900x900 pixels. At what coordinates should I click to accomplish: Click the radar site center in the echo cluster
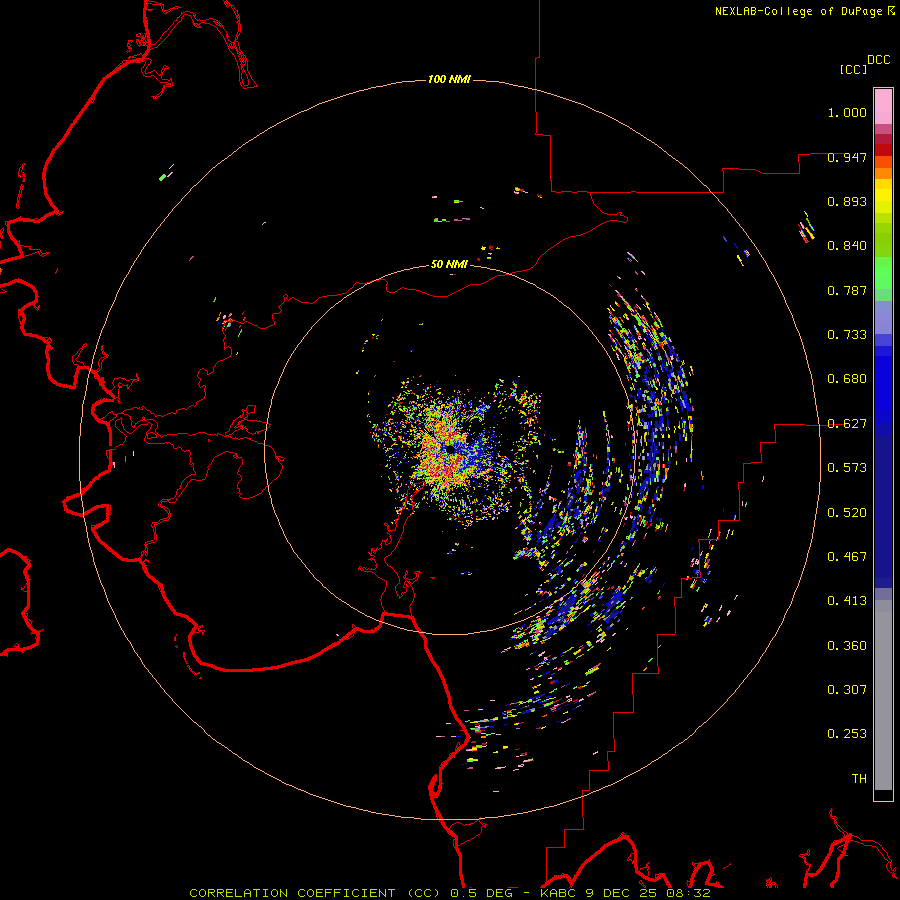coord(451,448)
